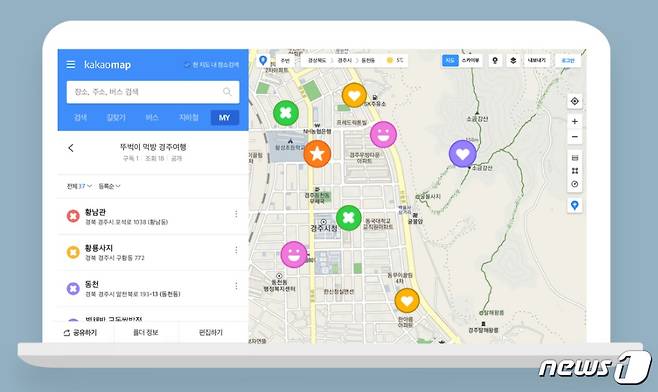658x392 pixels.
Task: Expand the 등록순 sort dropdown
Action: 109,186
